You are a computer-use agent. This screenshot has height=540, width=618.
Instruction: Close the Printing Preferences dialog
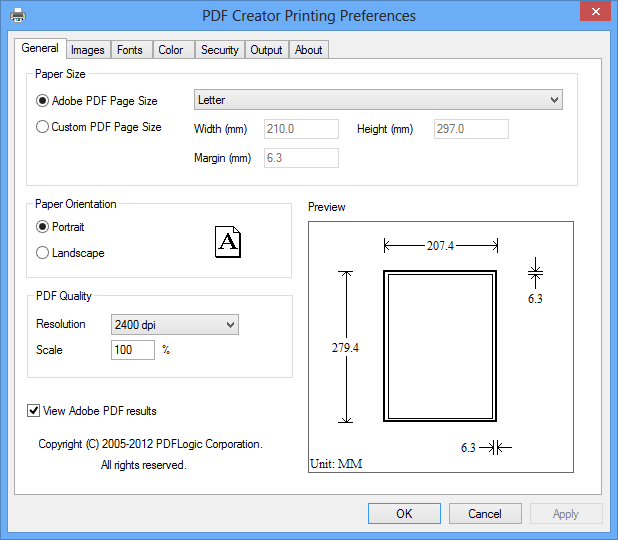[596, 11]
